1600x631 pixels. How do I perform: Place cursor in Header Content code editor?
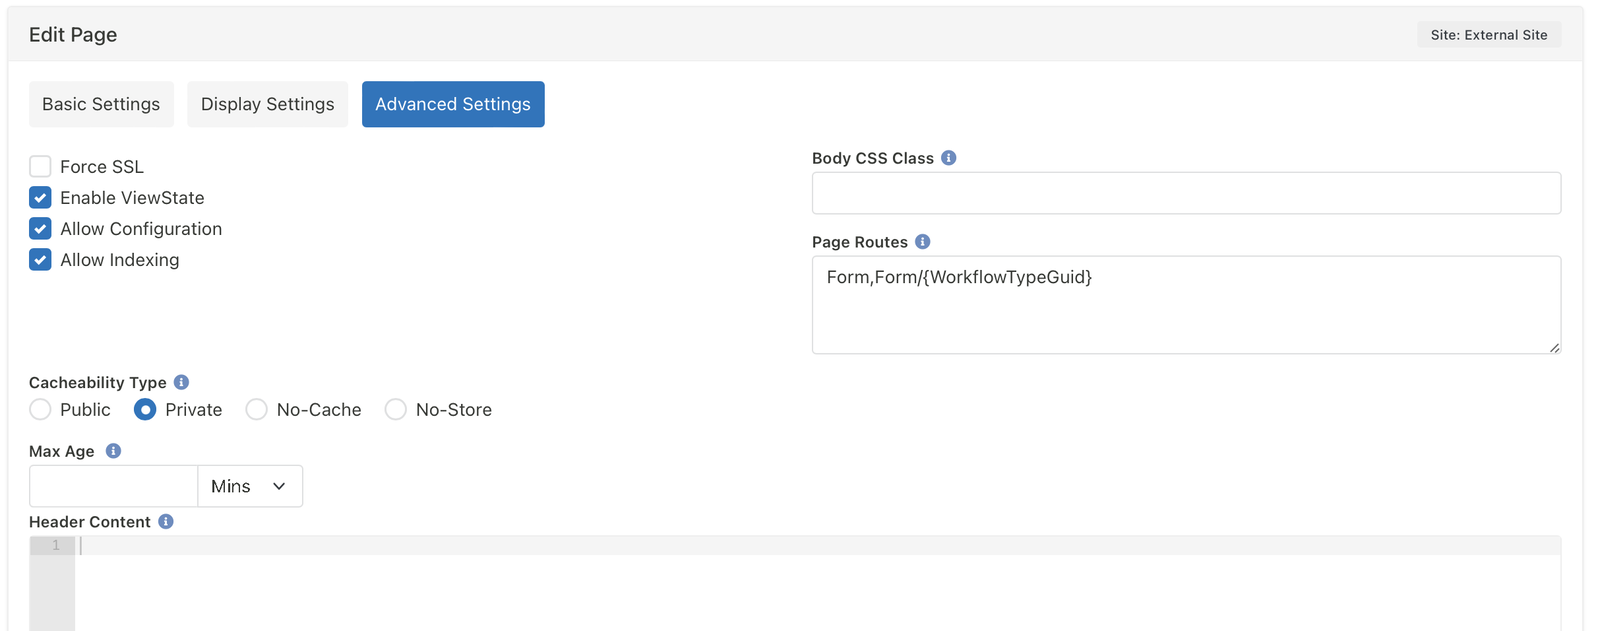click(818, 584)
